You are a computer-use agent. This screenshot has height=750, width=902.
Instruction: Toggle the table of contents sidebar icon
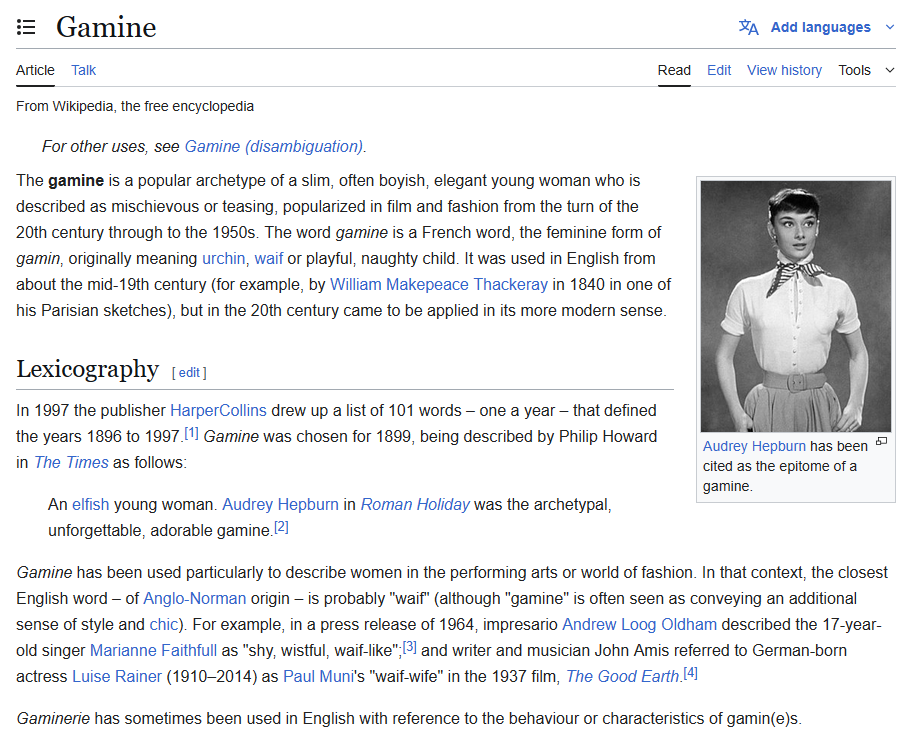pyautogui.click(x=26, y=27)
